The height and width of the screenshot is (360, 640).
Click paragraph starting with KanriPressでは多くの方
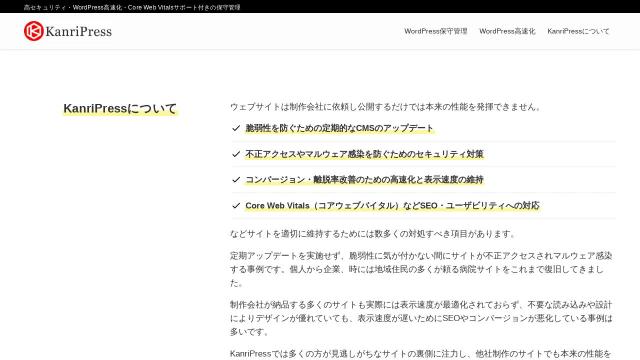click(x=420, y=354)
